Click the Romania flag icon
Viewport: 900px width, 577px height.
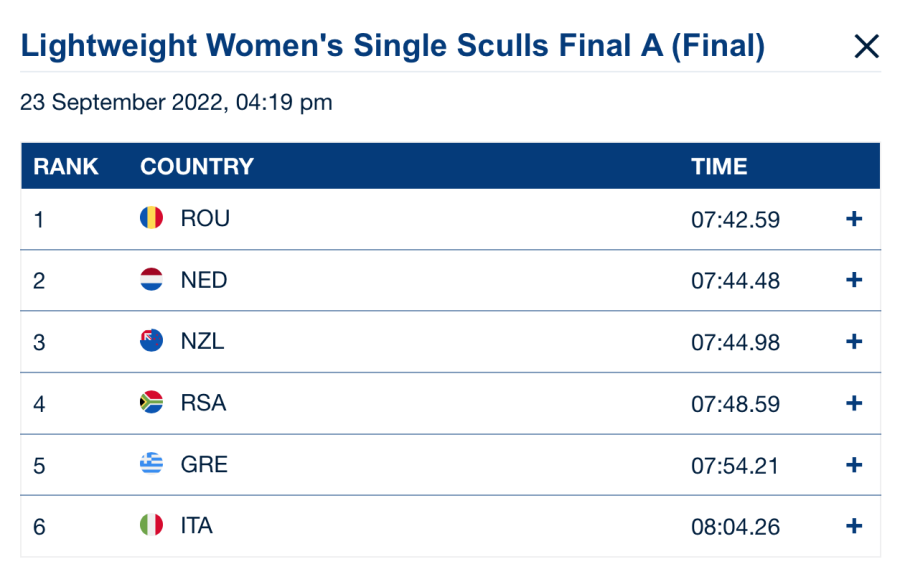pyautogui.click(x=151, y=218)
